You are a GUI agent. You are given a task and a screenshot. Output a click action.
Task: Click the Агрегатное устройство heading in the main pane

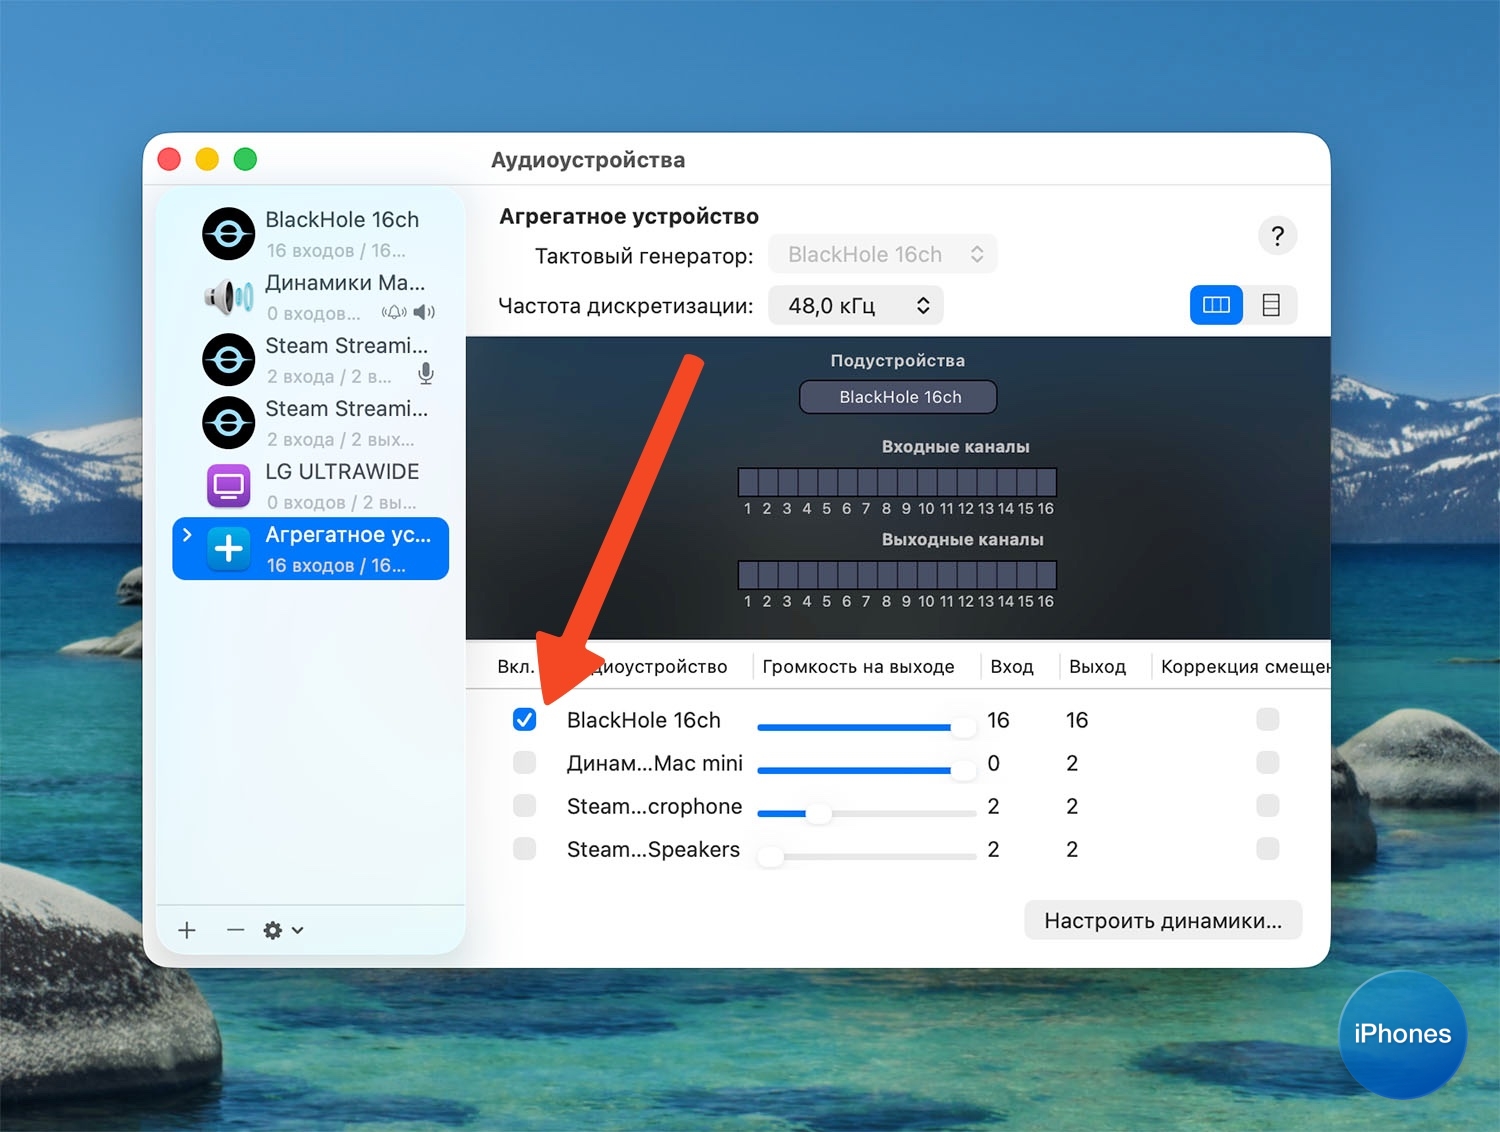629,216
